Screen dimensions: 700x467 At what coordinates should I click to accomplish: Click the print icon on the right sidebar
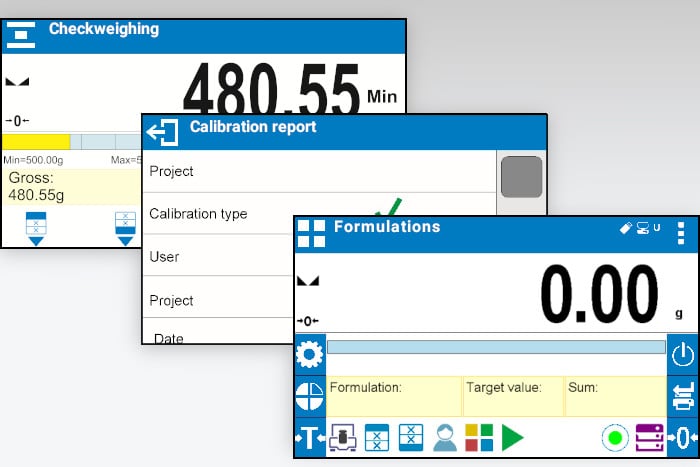(683, 396)
